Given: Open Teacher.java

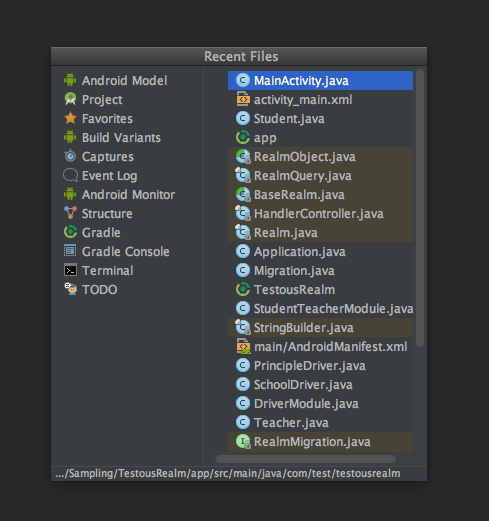Looking at the screenshot, I should click(320, 422).
